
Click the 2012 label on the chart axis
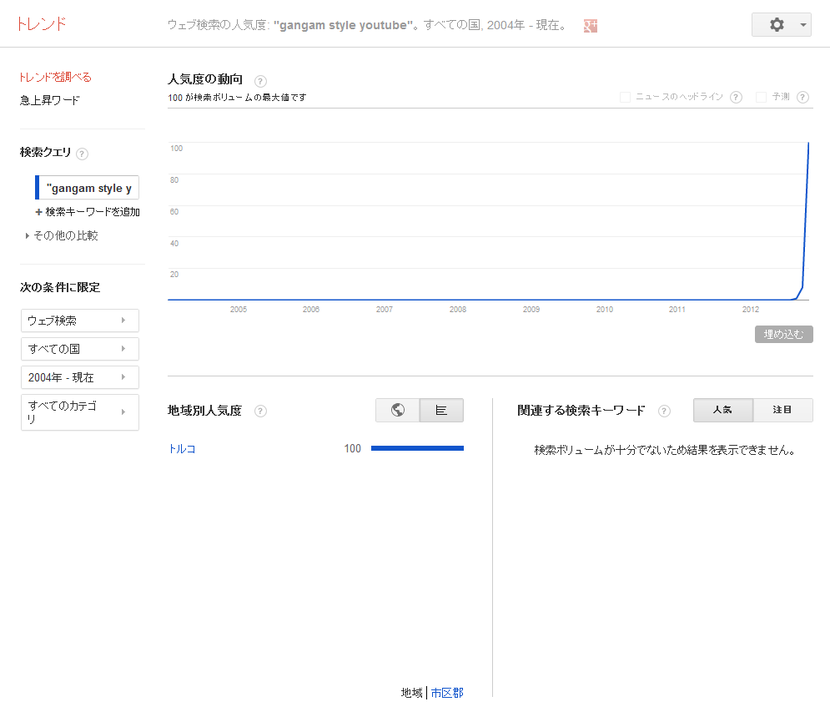(x=750, y=309)
